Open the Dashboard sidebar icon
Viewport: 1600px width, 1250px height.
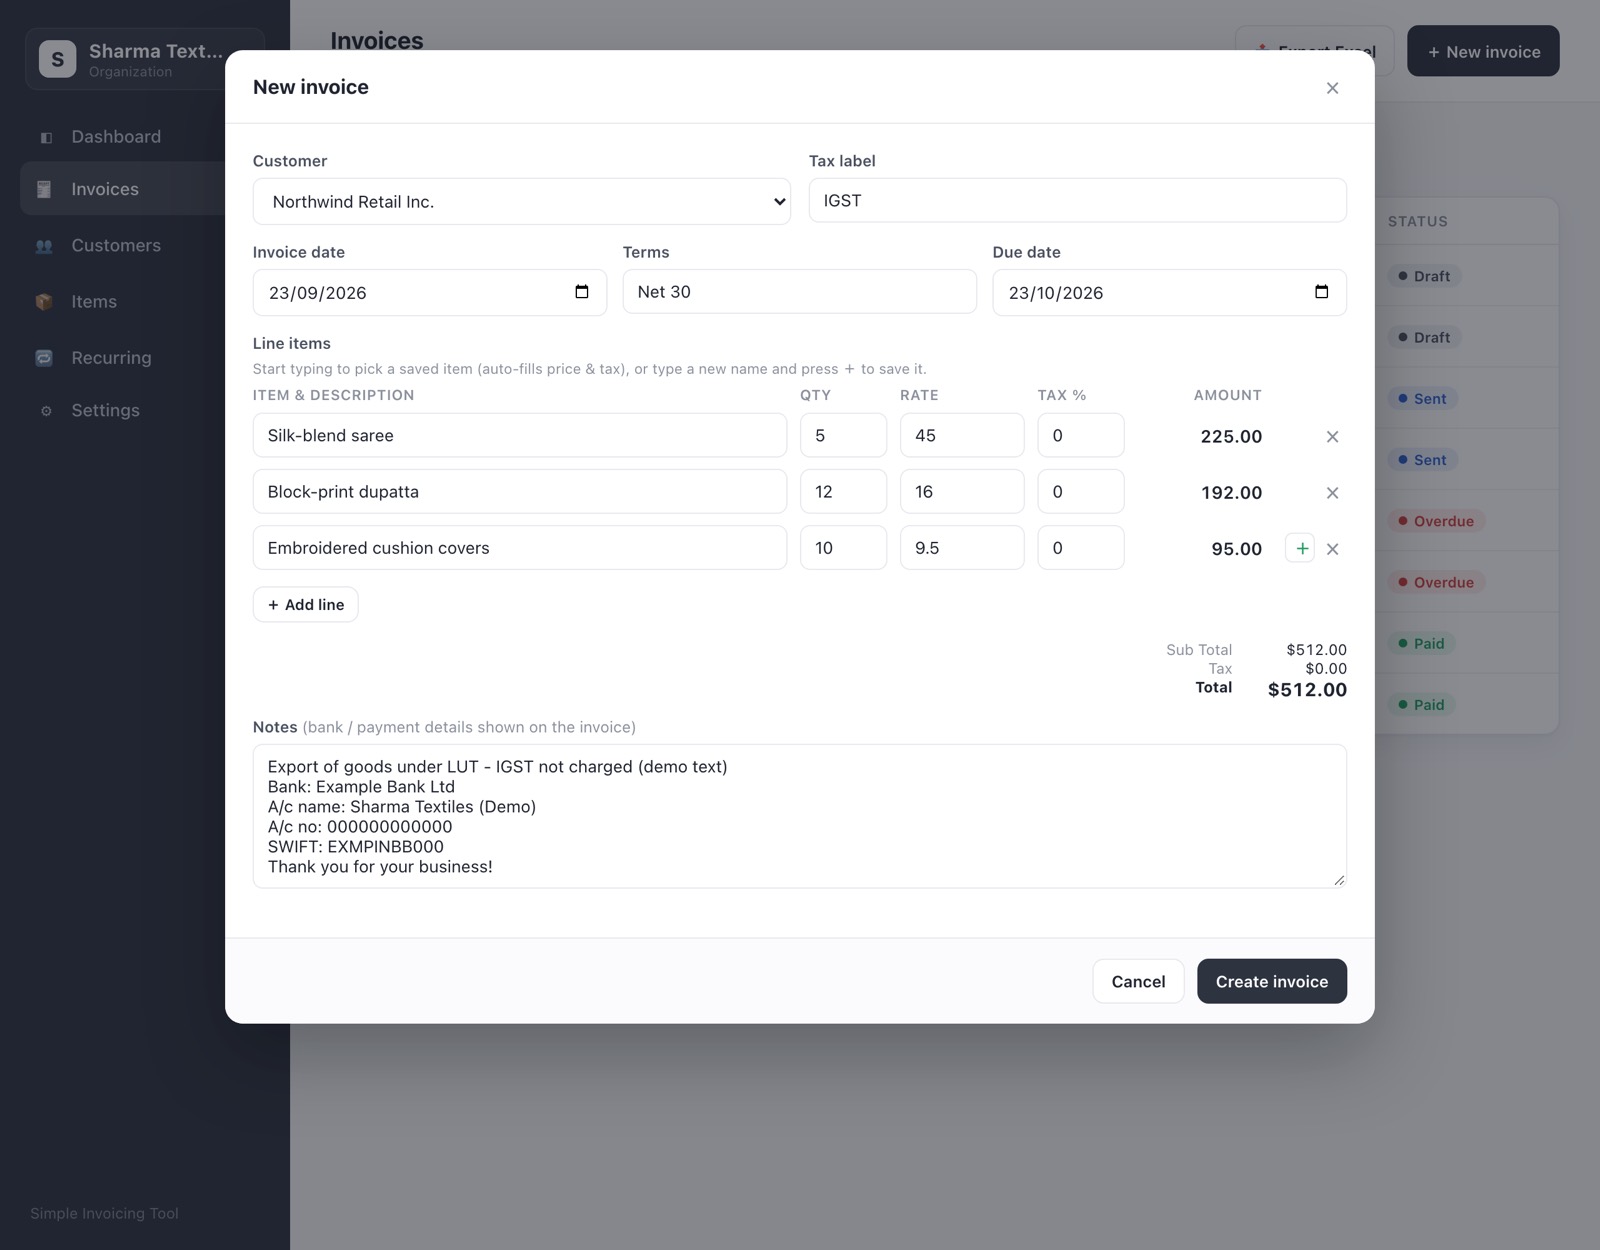pyautogui.click(x=45, y=137)
